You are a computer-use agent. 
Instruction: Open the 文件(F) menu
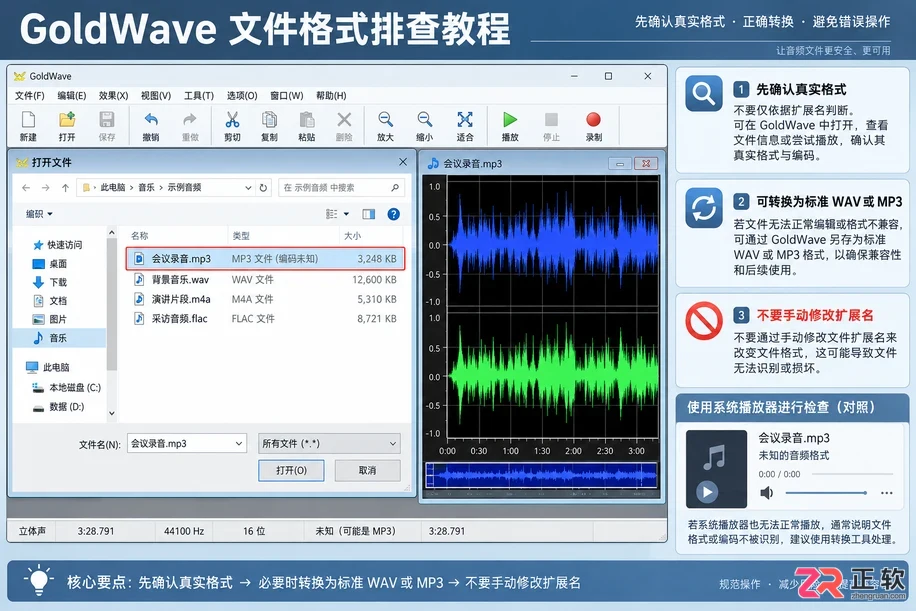(29, 95)
